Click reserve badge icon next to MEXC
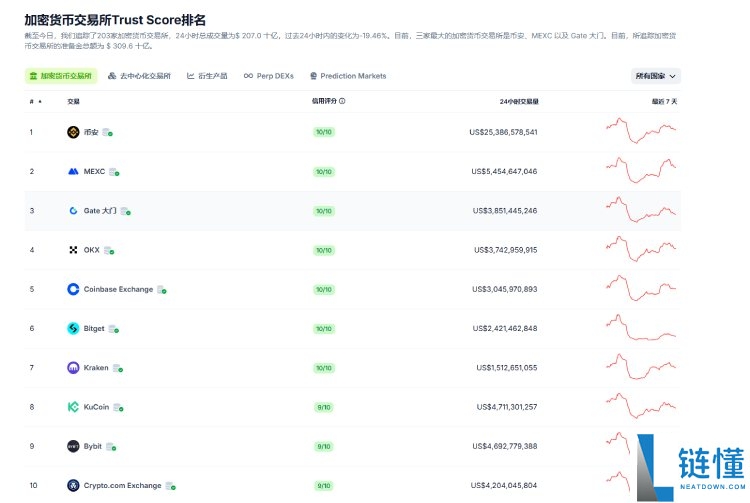The image size is (750, 503). [x=114, y=172]
